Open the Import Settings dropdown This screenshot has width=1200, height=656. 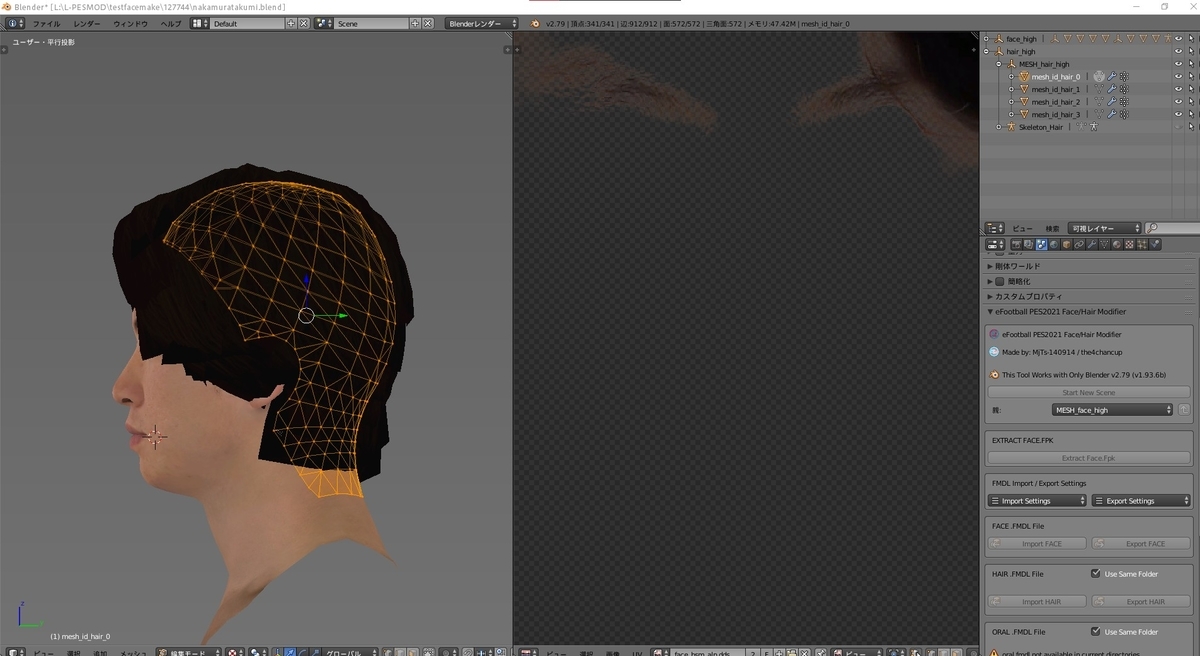click(x=1037, y=501)
